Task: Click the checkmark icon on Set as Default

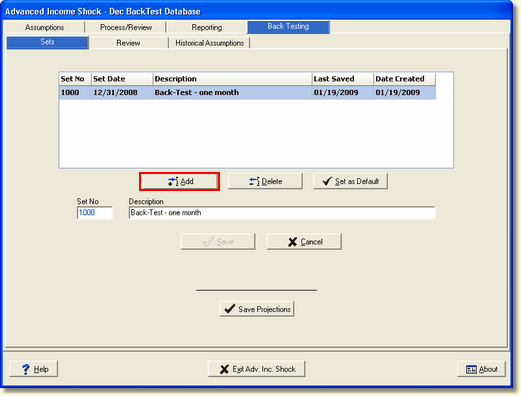Action: coord(327,181)
